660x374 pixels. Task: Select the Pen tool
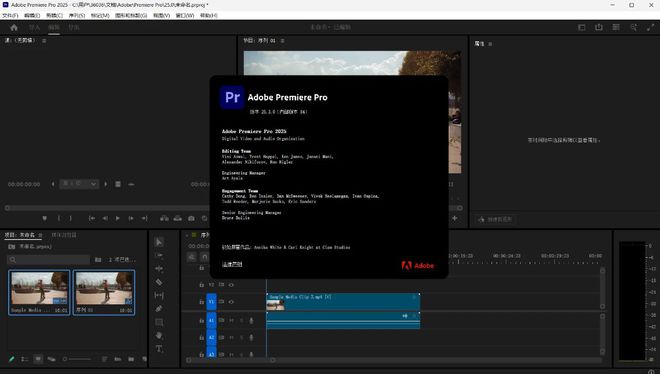[159, 309]
